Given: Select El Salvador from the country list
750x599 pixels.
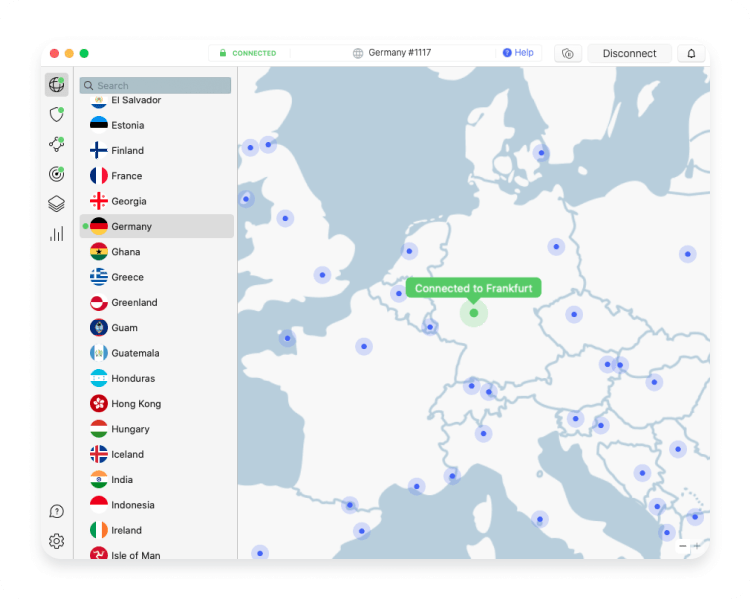Looking at the screenshot, I should click(x=157, y=102).
